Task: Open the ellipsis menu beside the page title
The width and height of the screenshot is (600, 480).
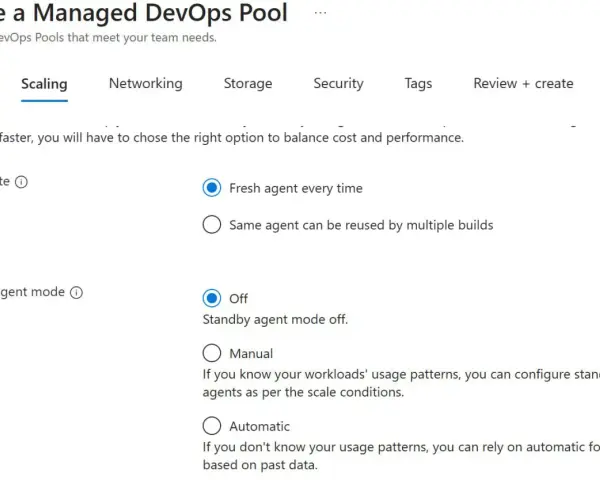Action: tap(320, 13)
